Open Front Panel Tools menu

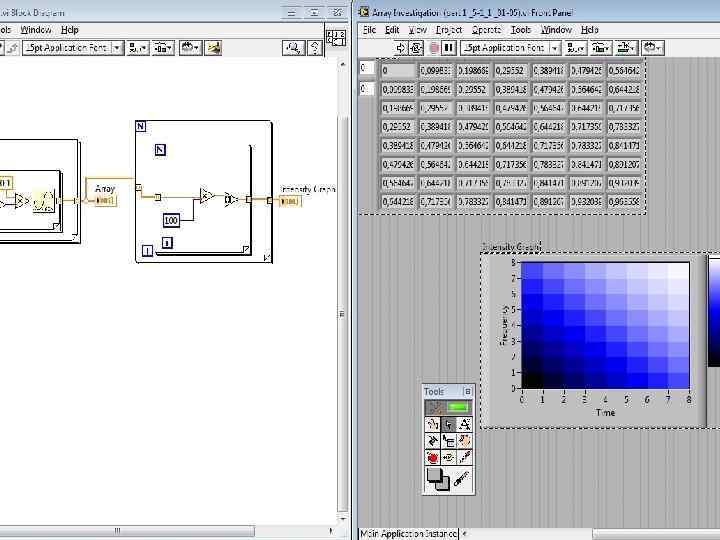(x=521, y=30)
